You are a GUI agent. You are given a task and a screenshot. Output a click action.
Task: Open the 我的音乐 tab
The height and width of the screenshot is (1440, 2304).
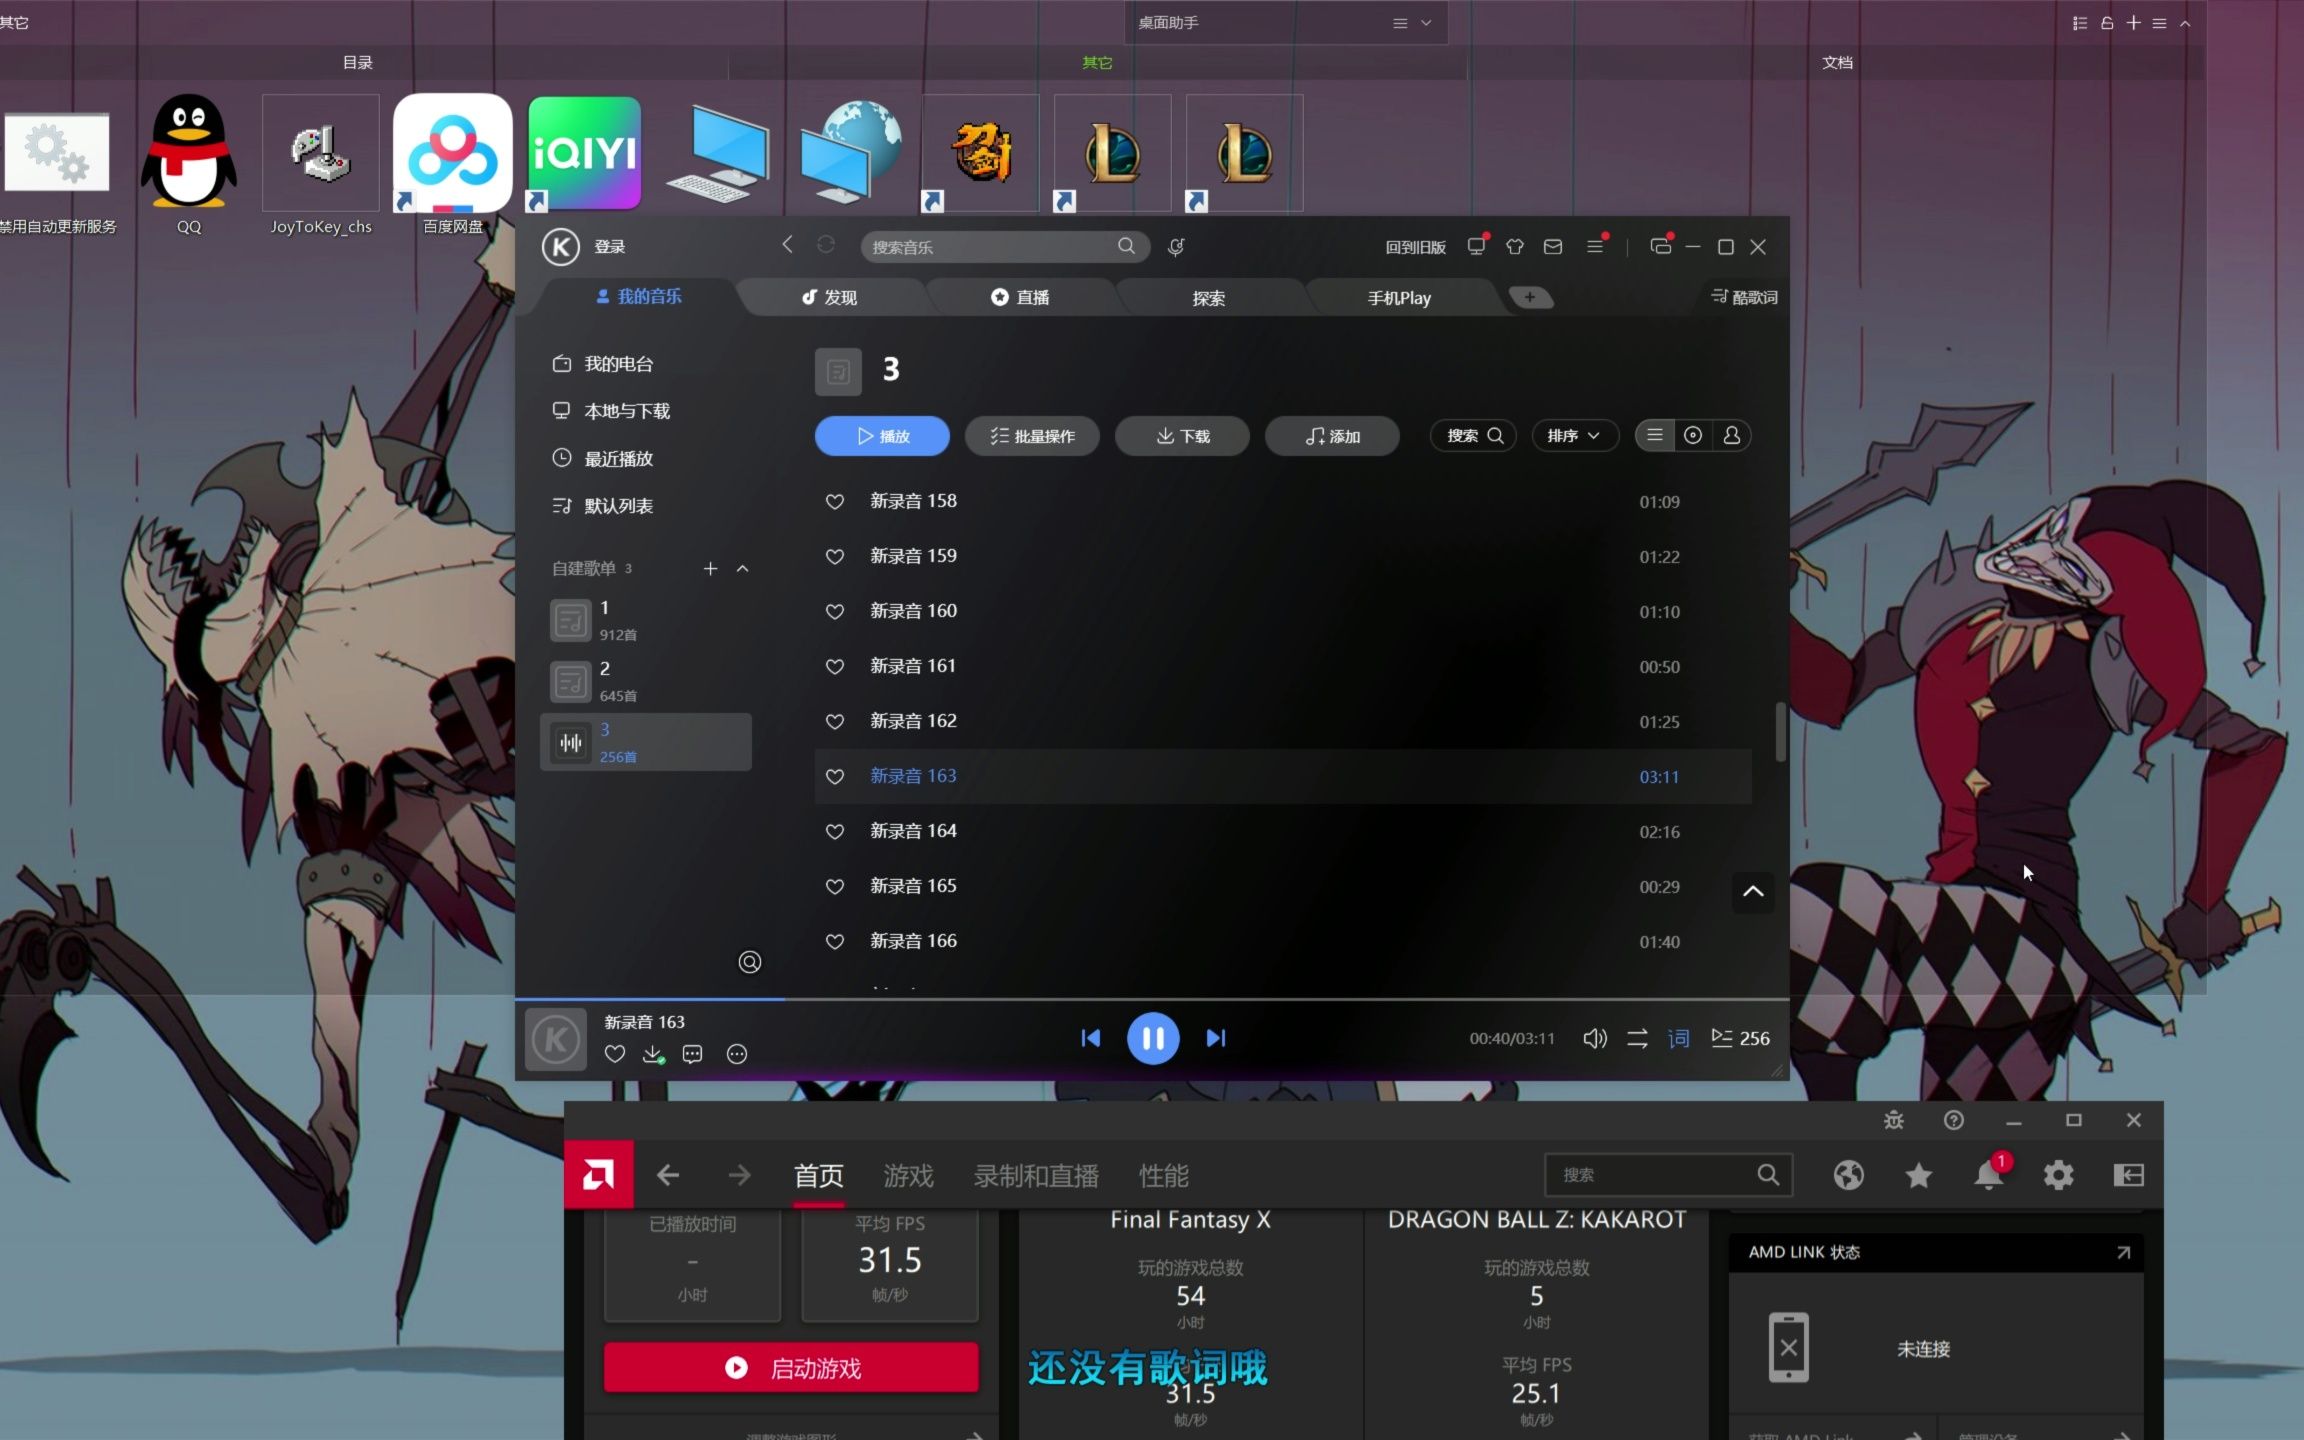click(x=639, y=296)
